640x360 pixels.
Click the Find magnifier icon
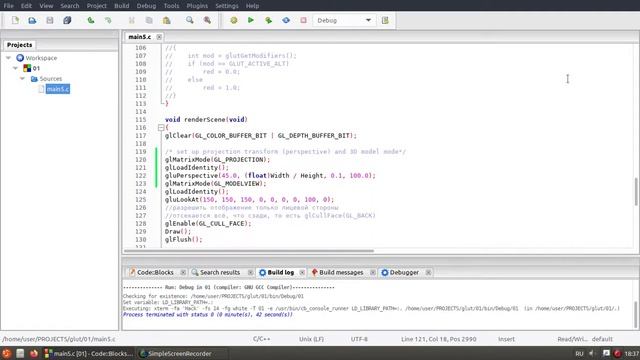[x=189, y=20]
